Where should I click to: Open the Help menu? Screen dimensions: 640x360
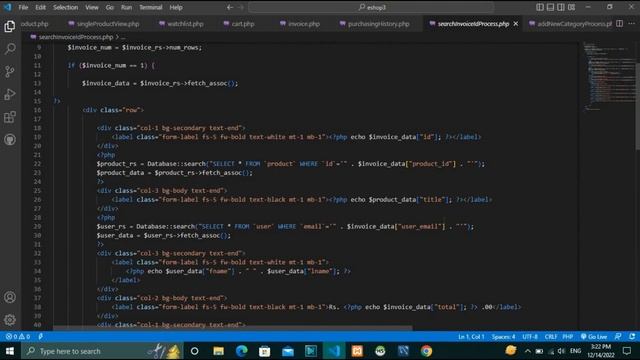176,7
